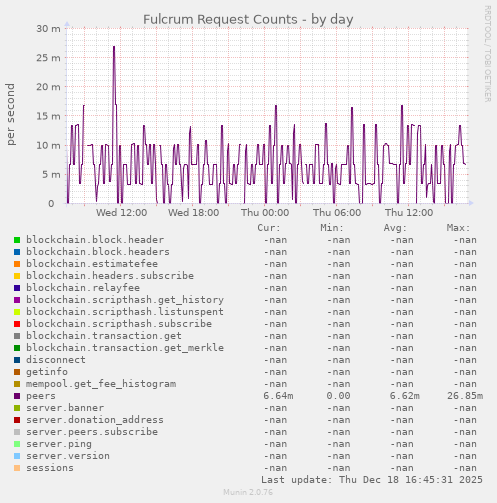Click the blockchain.block.header green color swatch
Screen dimensions: 497x503
pos(17,240)
